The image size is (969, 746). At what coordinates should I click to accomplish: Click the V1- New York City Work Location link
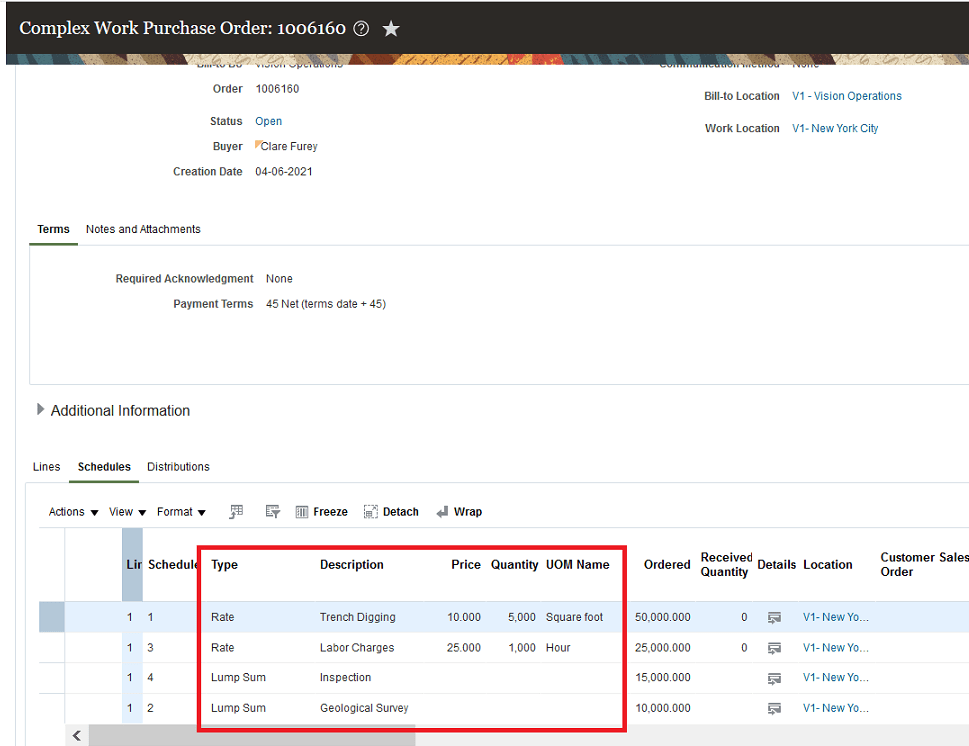835,128
